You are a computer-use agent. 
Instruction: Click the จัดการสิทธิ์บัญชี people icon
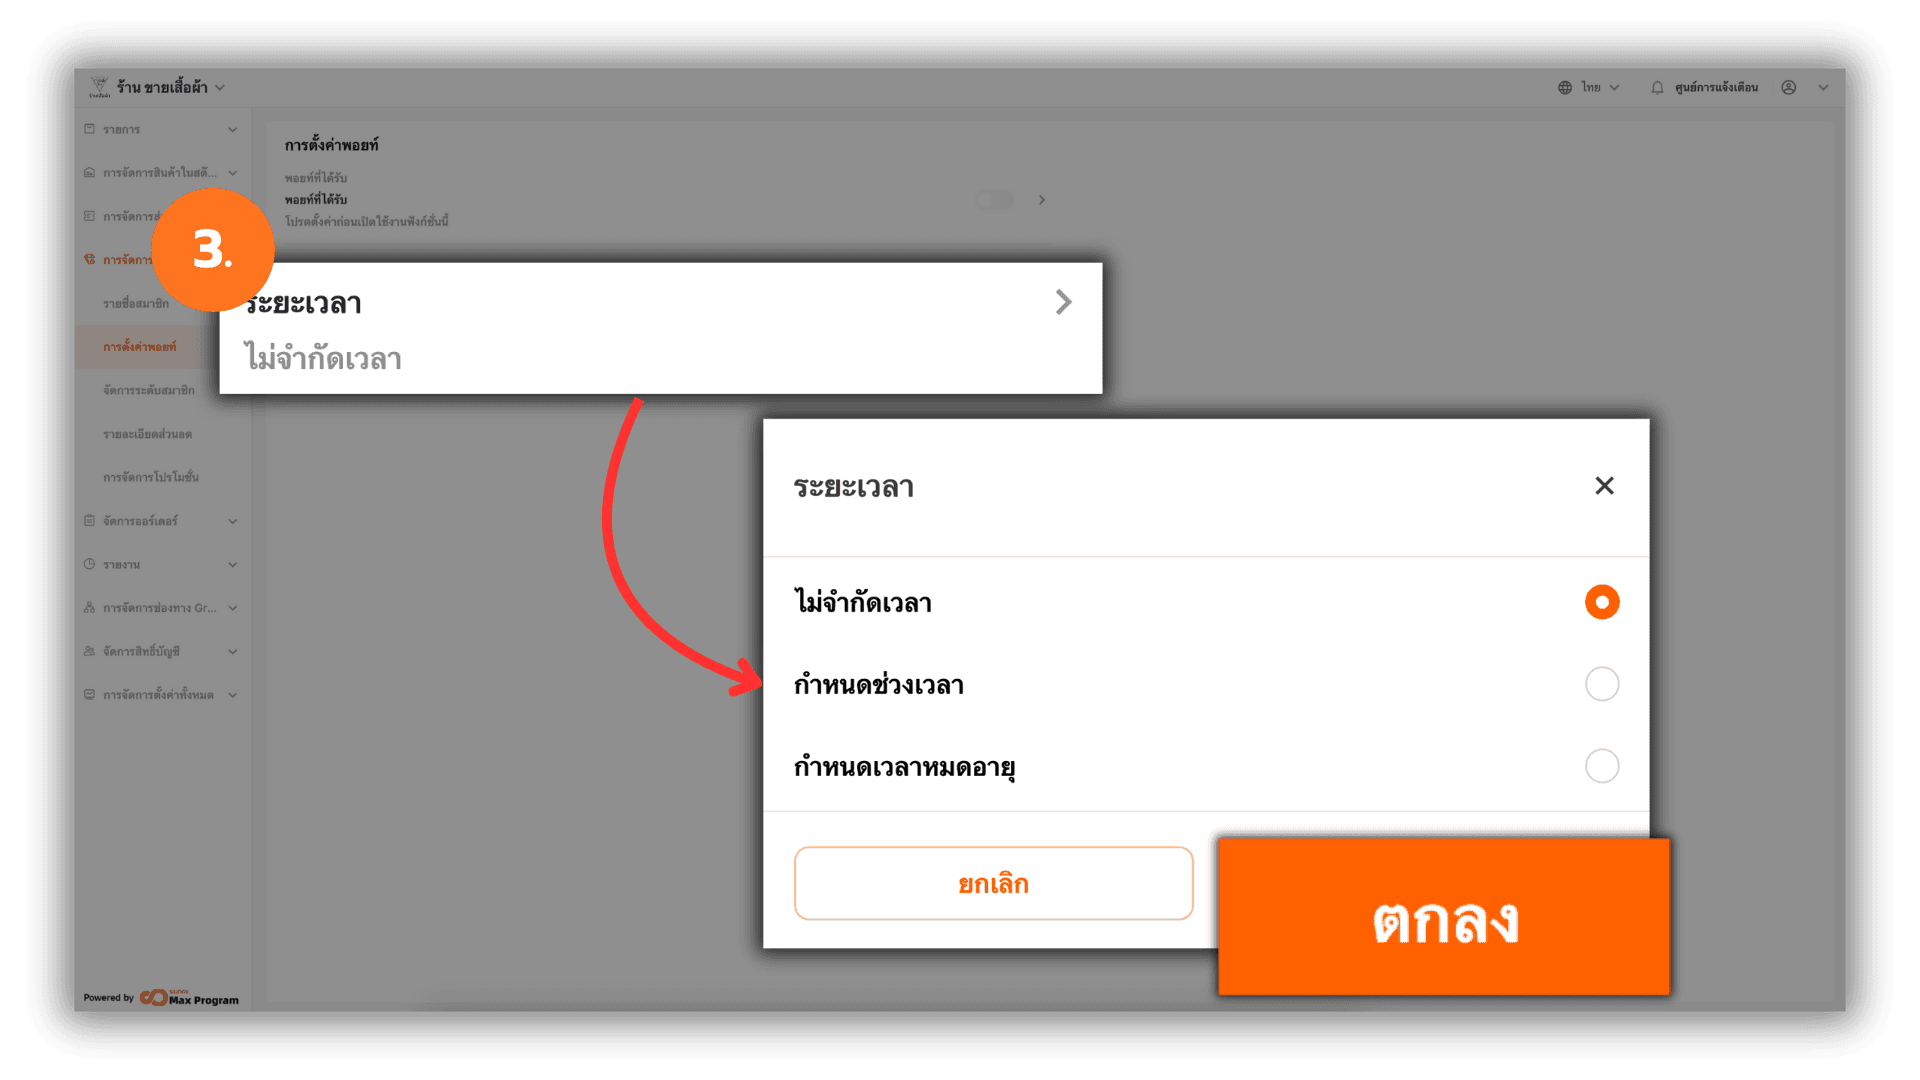click(90, 651)
